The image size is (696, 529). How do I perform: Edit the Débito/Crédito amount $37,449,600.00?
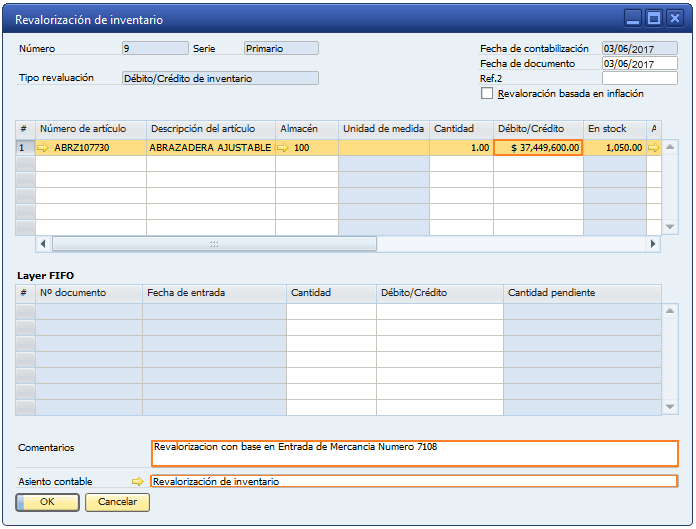(x=538, y=148)
